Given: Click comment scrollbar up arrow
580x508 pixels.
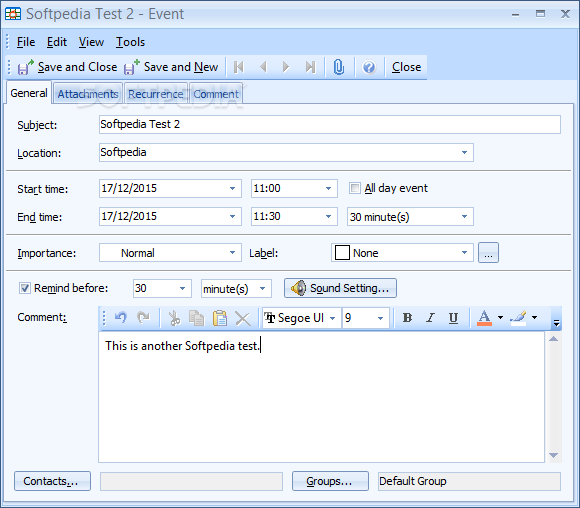Looking at the screenshot, I should pyautogui.click(x=553, y=339).
